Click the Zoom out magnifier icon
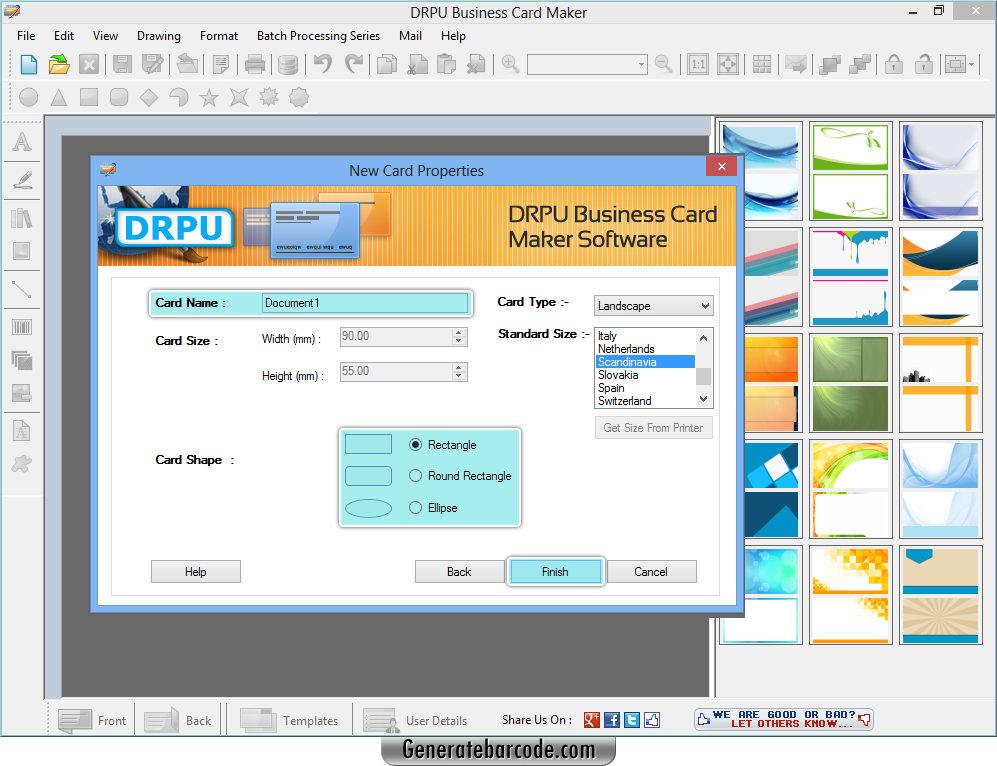The image size is (997, 766). (x=663, y=64)
